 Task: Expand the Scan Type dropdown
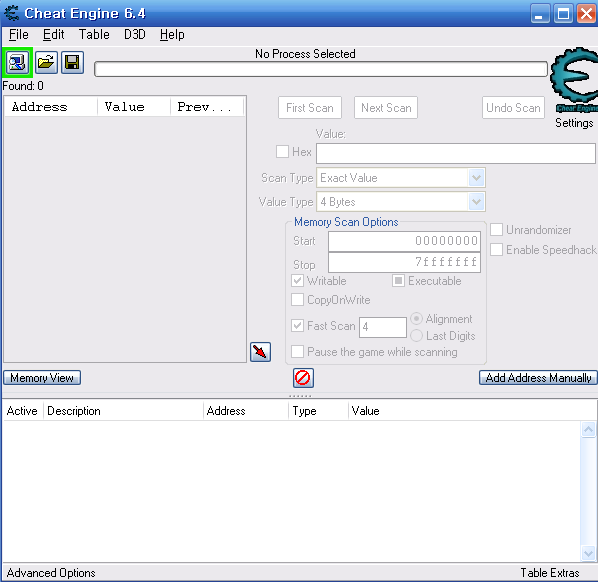pyautogui.click(x=476, y=178)
